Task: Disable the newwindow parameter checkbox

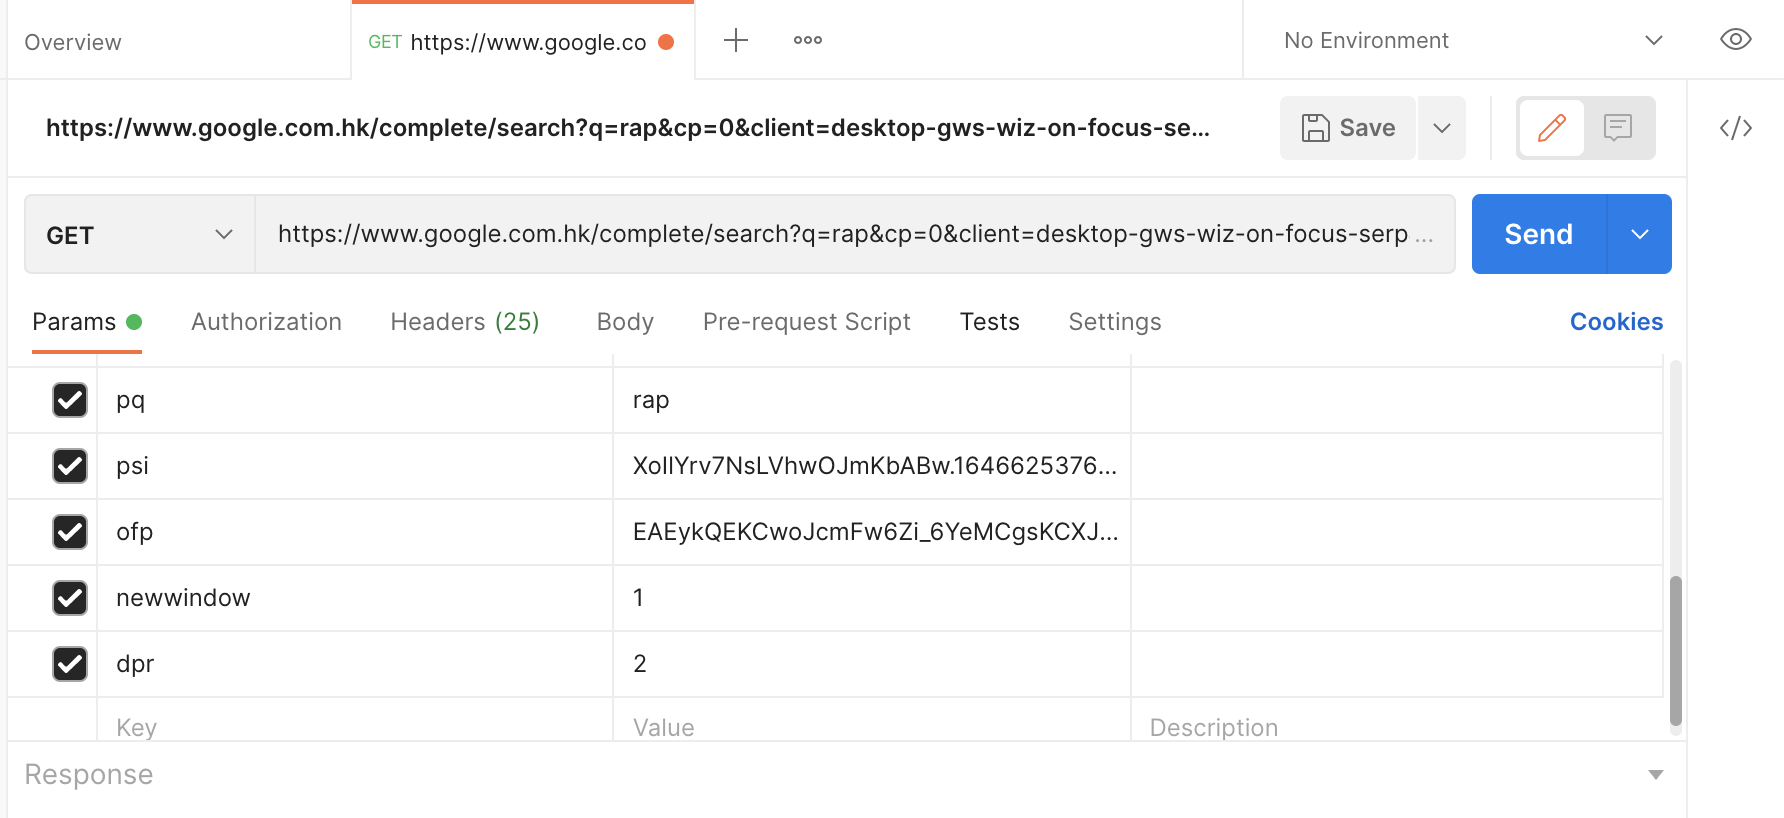Action: [70, 598]
